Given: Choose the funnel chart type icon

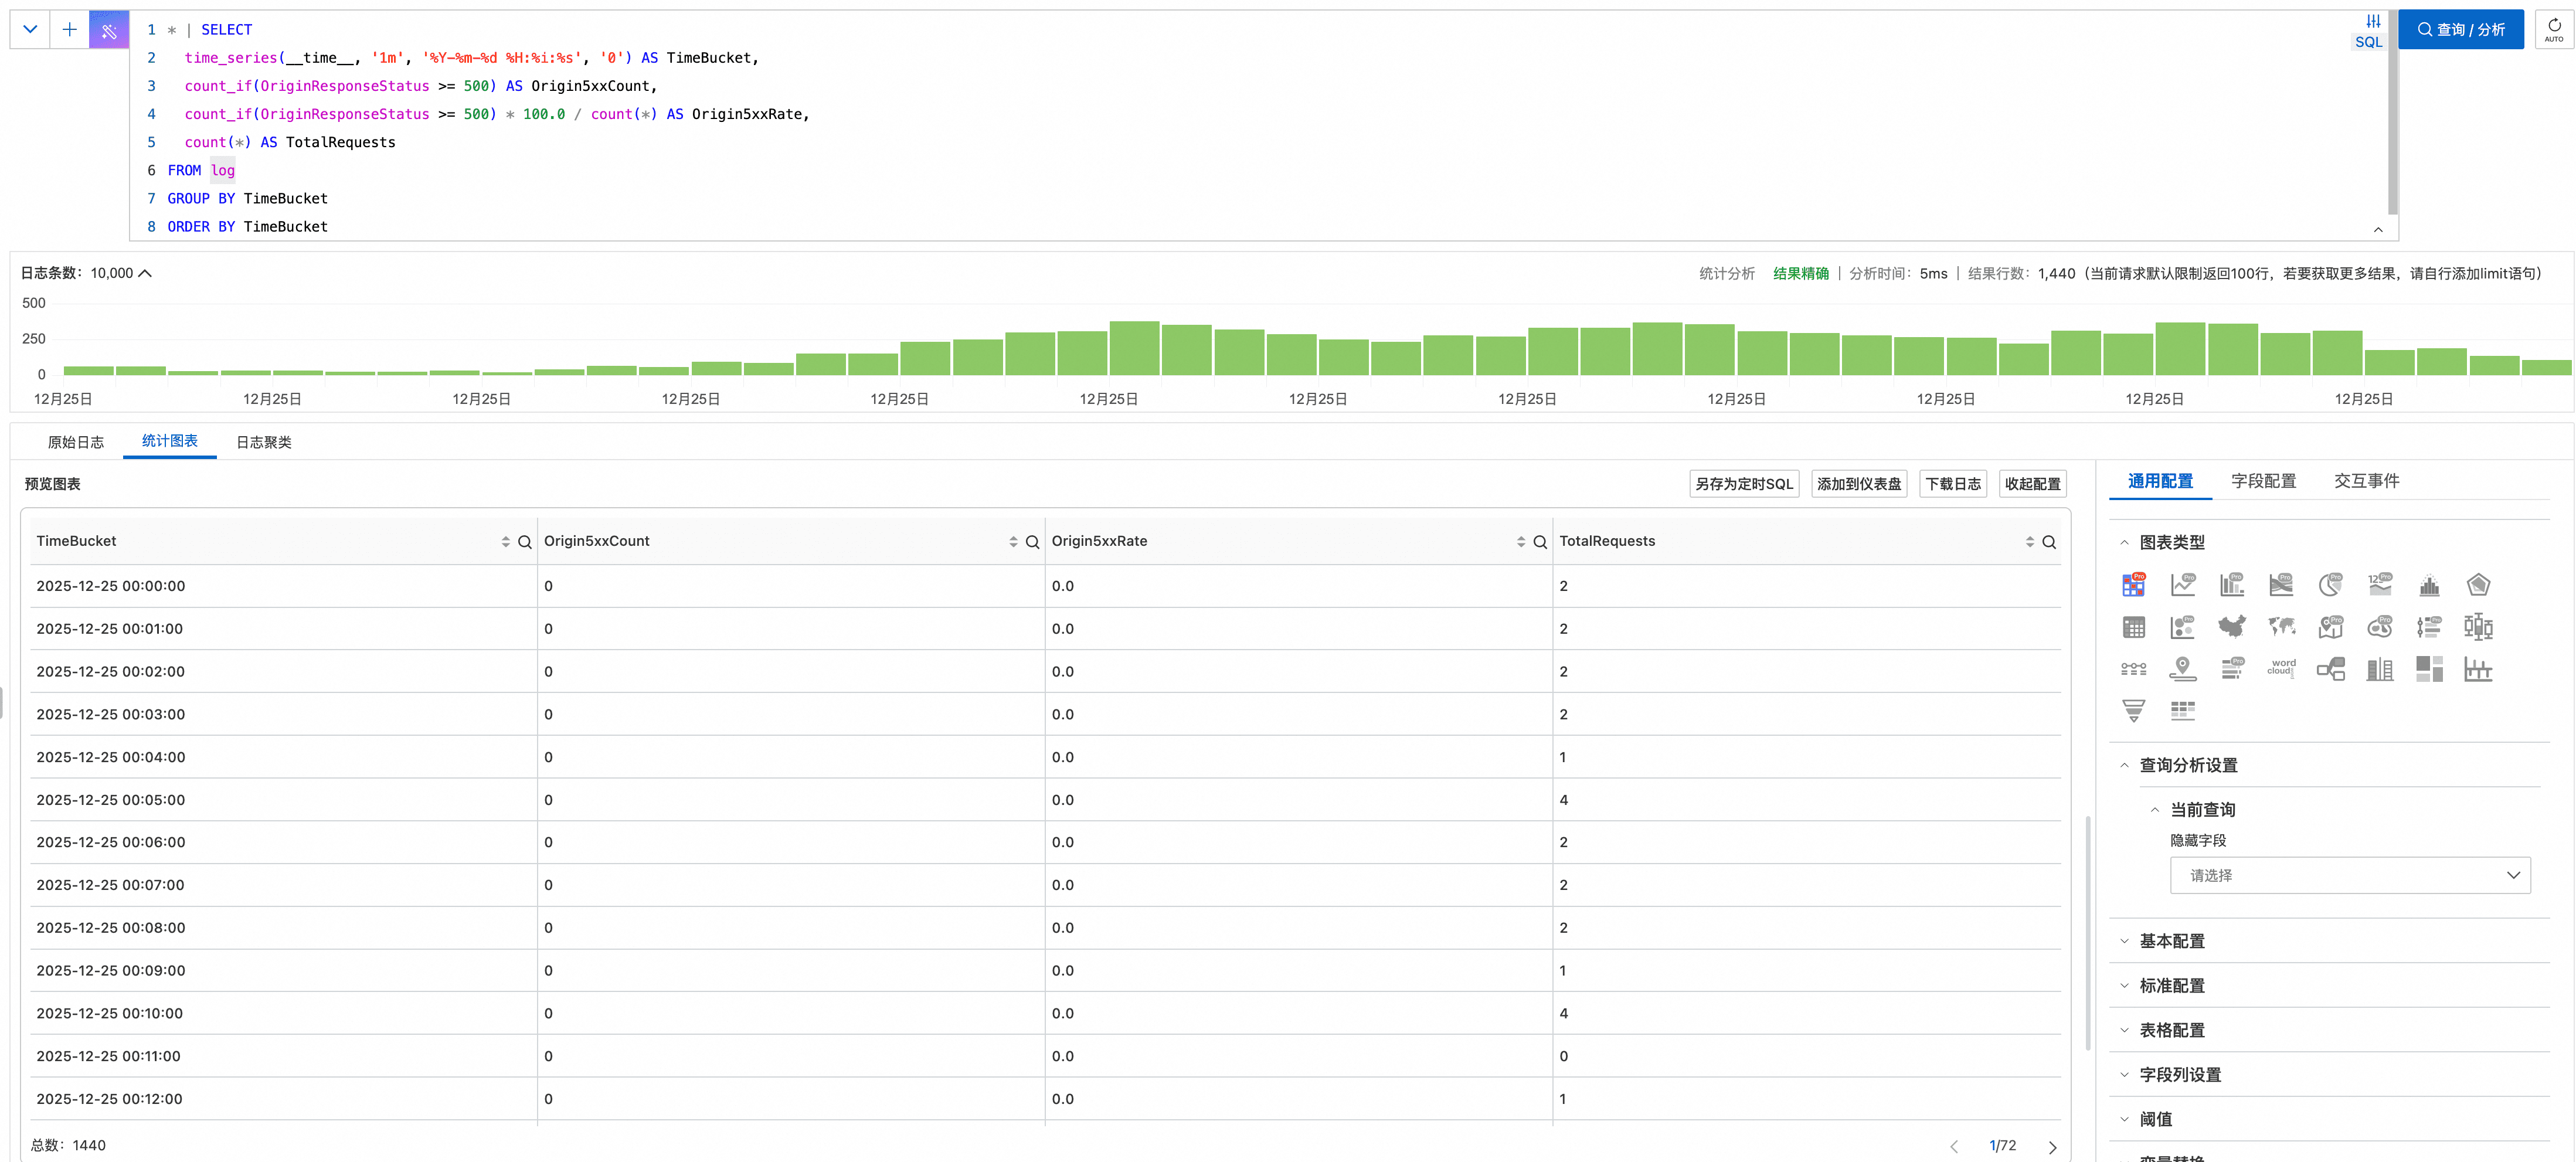Looking at the screenshot, I should pos(2133,710).
